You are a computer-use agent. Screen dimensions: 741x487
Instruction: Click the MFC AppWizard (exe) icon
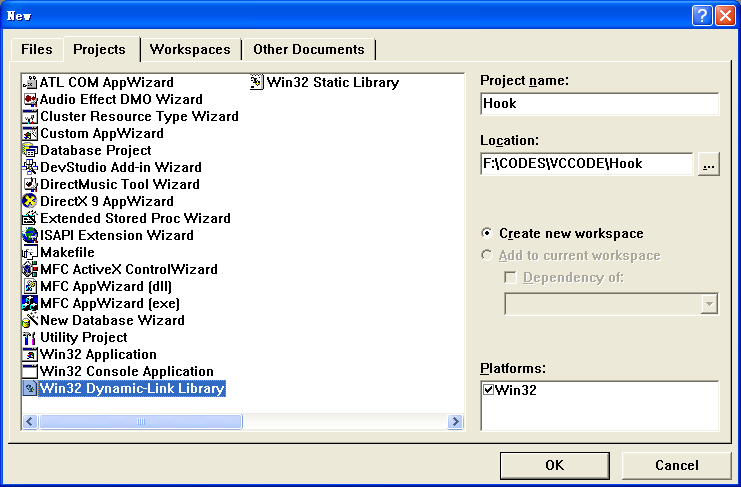pyautogui.click(x=30, y=303)
